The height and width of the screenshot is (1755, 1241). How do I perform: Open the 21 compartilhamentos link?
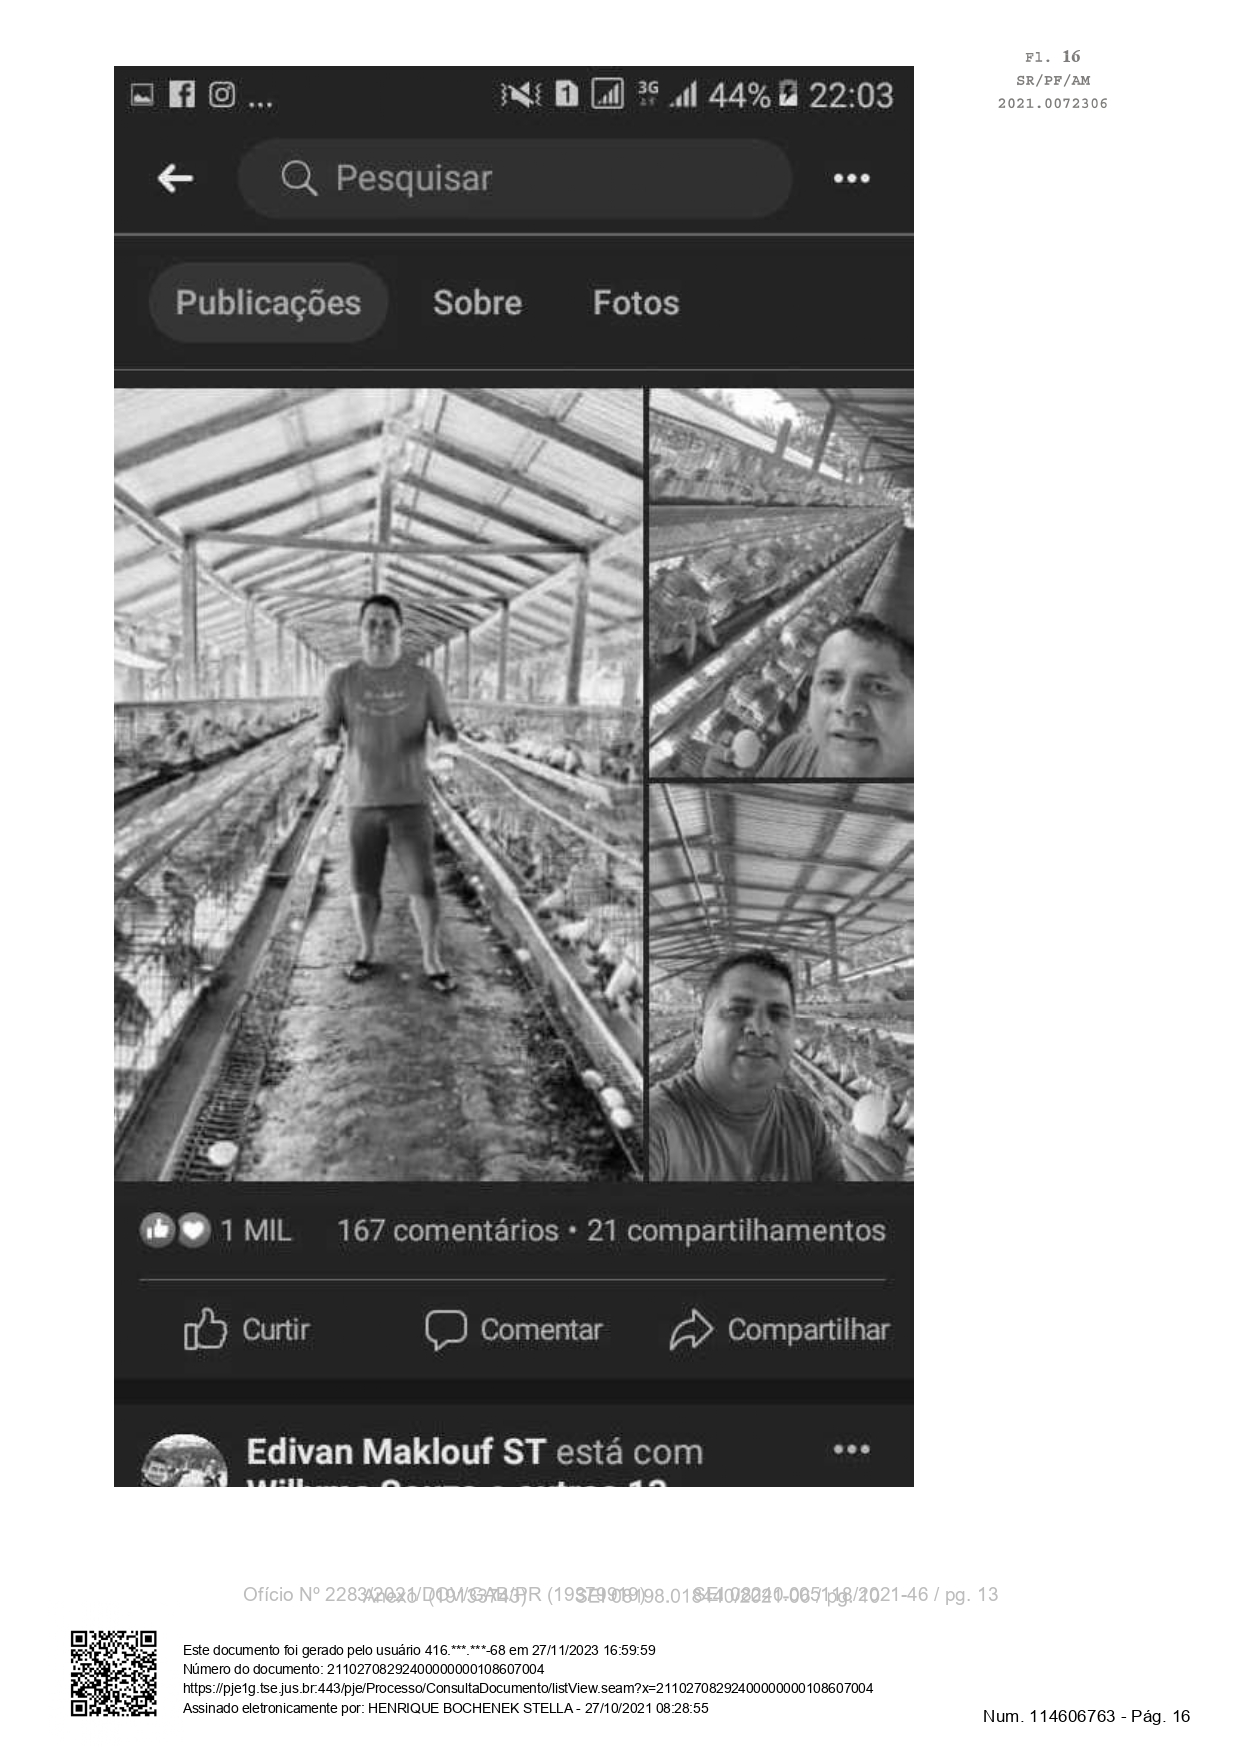point(736,1230)
